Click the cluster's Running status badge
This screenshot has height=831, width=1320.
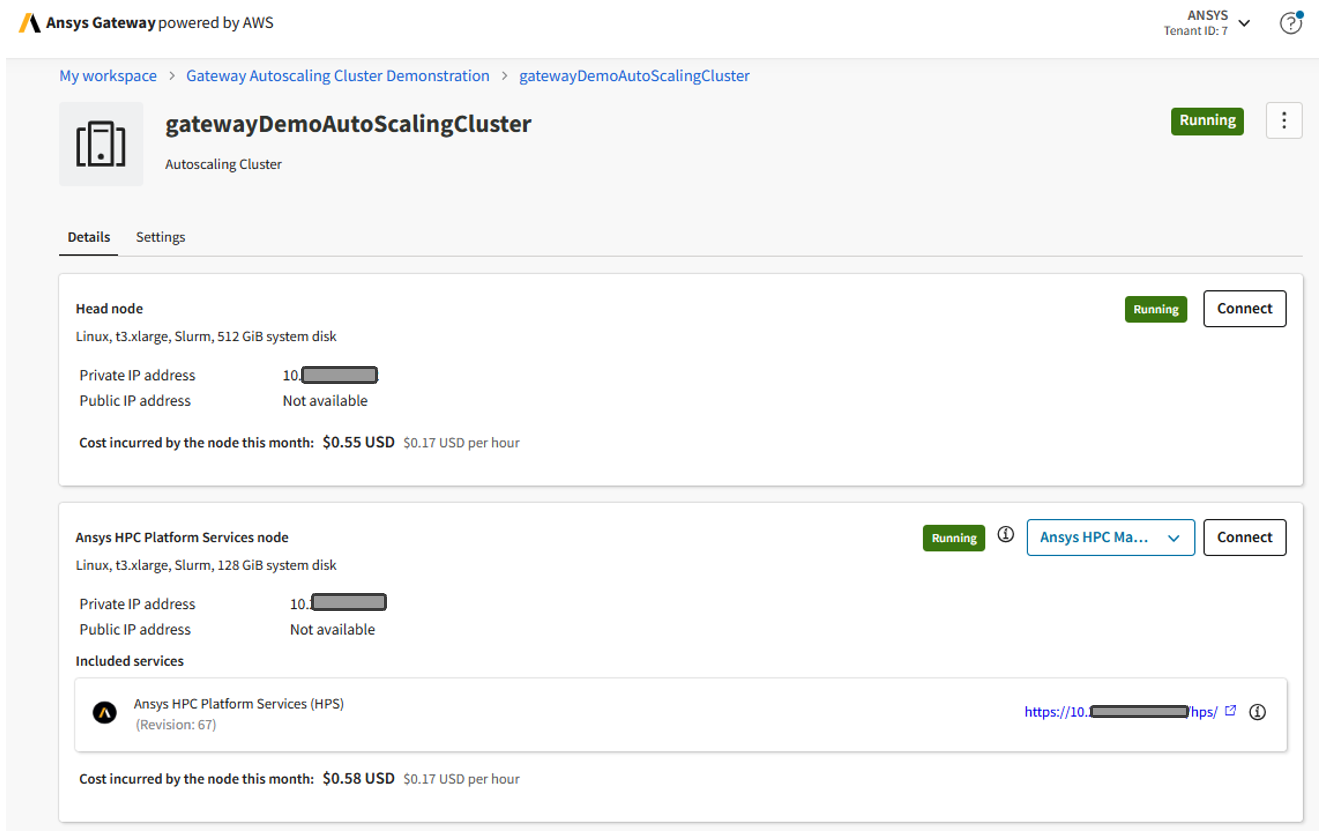[1207, 120]
